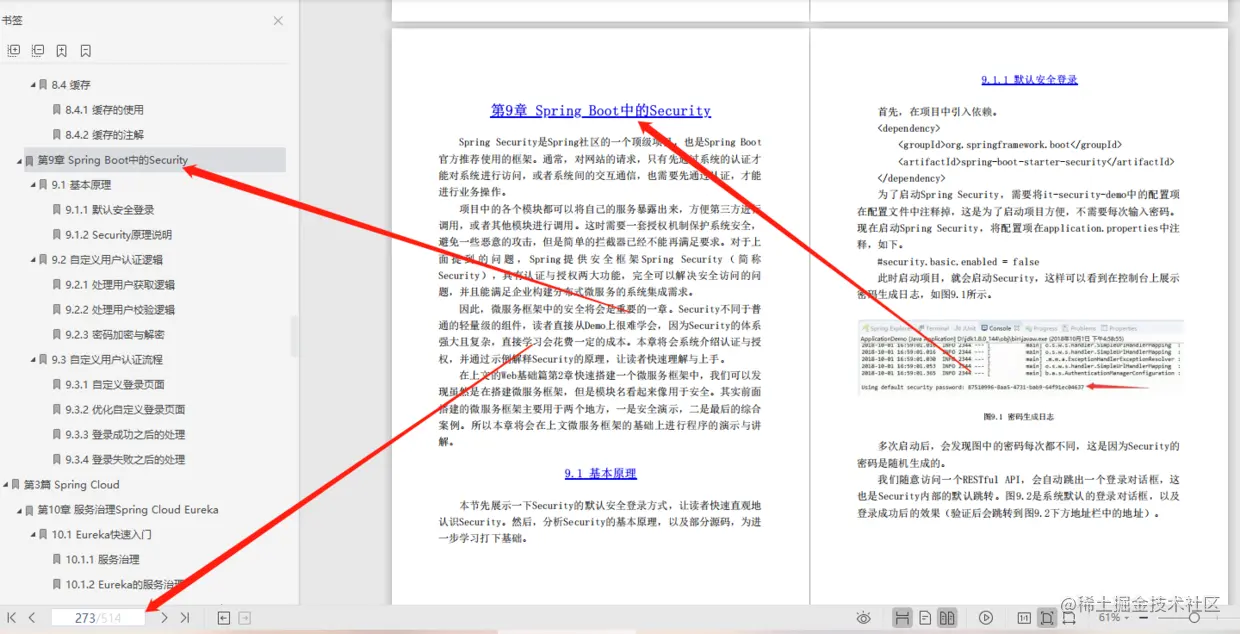Toggle continuous scrolling view icon
This screenshot has width=1240, height=634.
[x=902, y=618]
